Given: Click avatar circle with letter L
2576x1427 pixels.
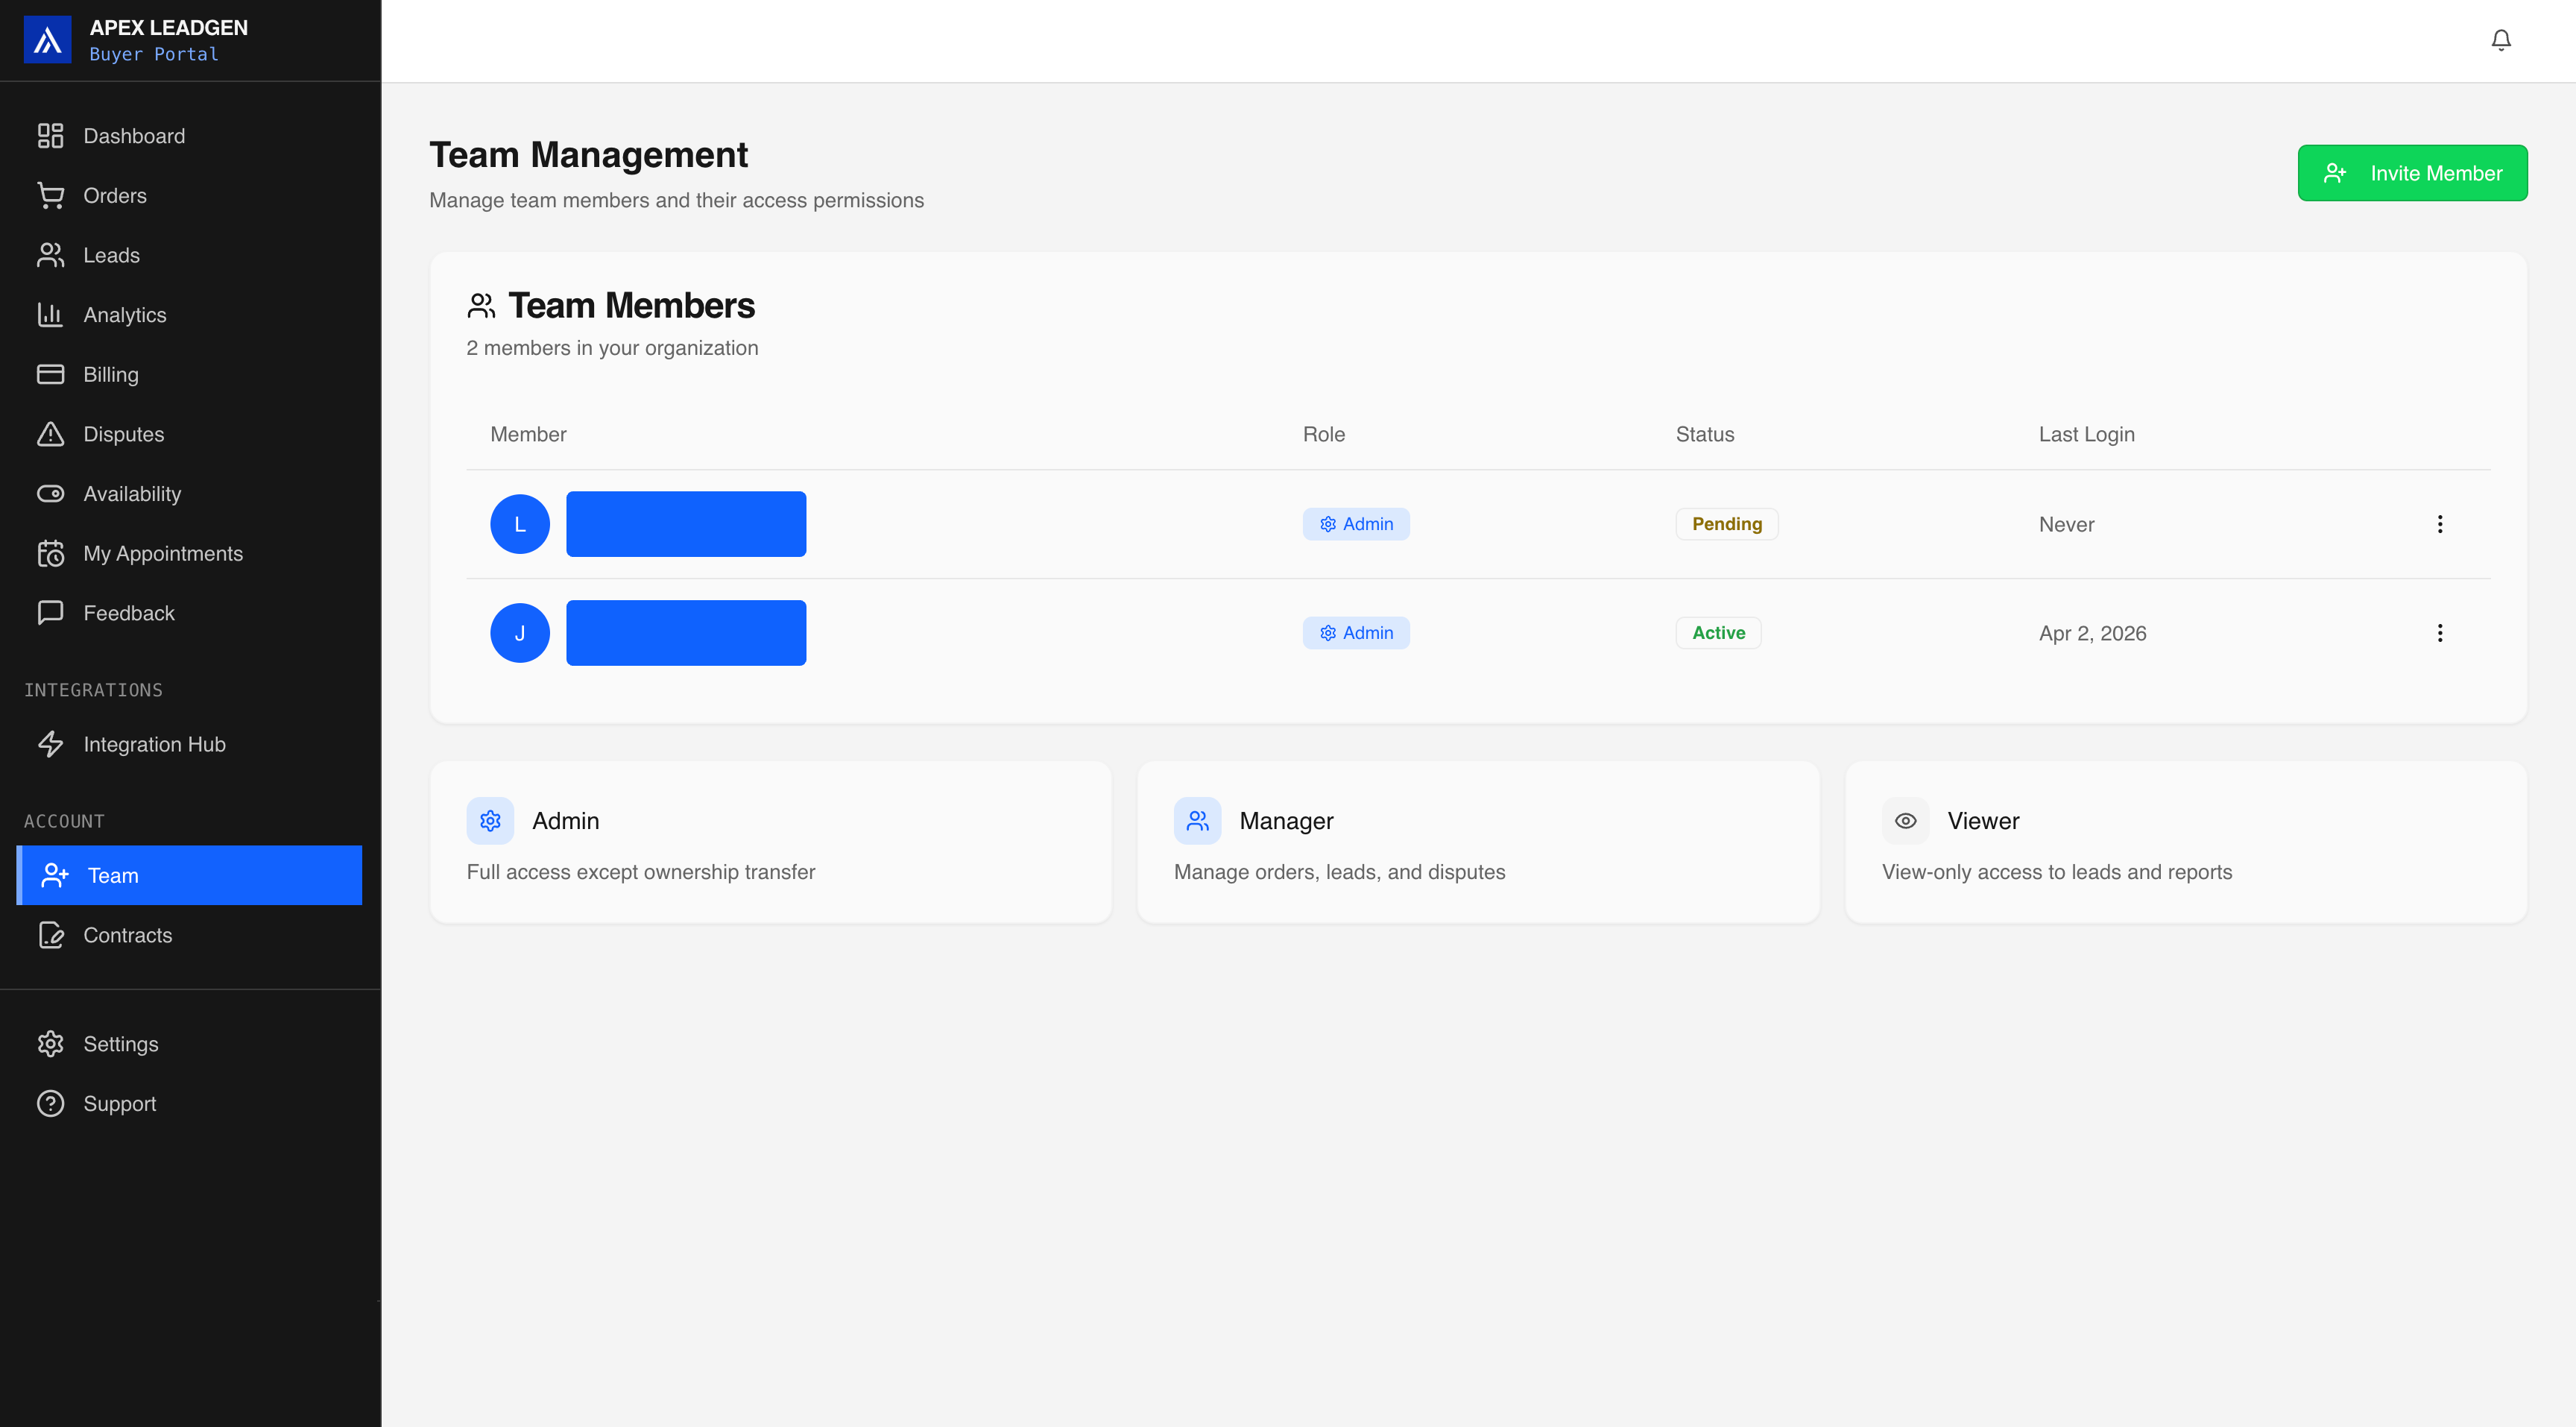Looking at the screenshot, I should coord(520,524).
